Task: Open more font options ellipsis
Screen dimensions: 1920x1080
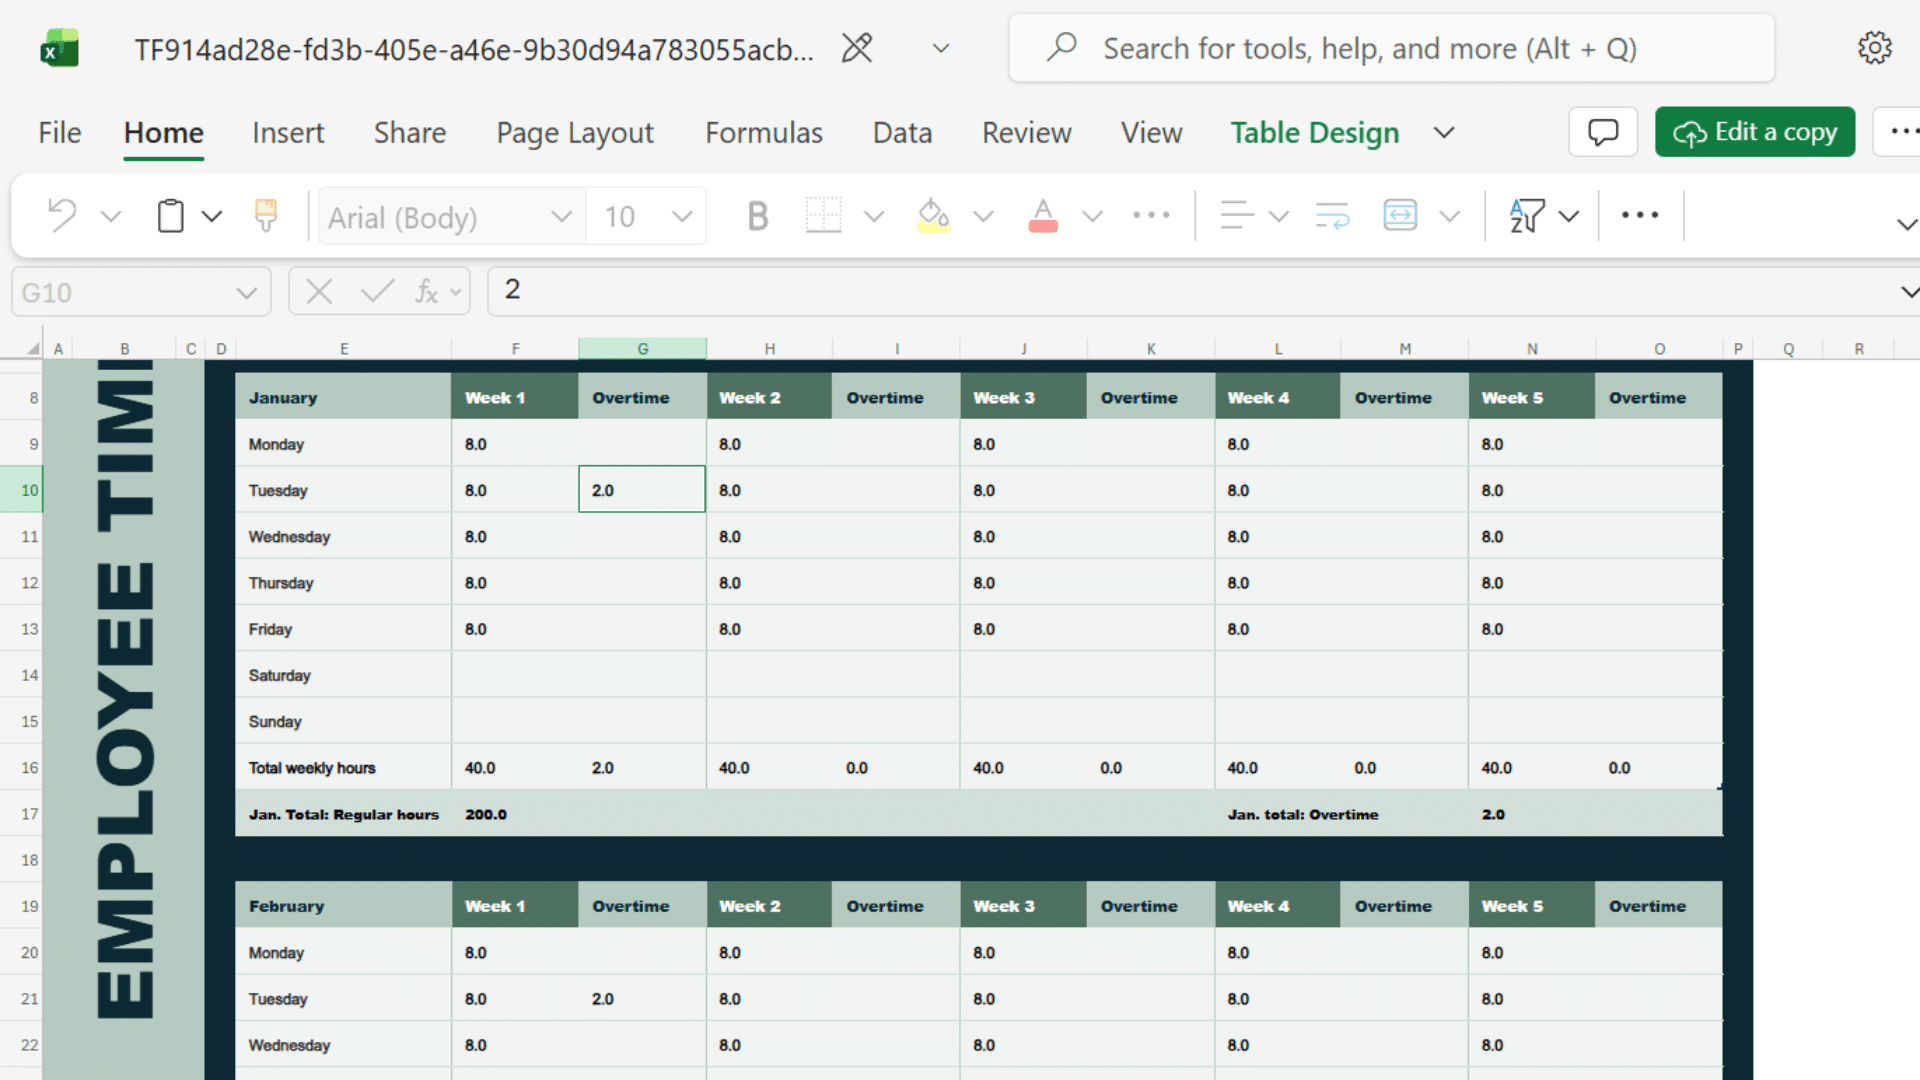Action: [1151, 215]
